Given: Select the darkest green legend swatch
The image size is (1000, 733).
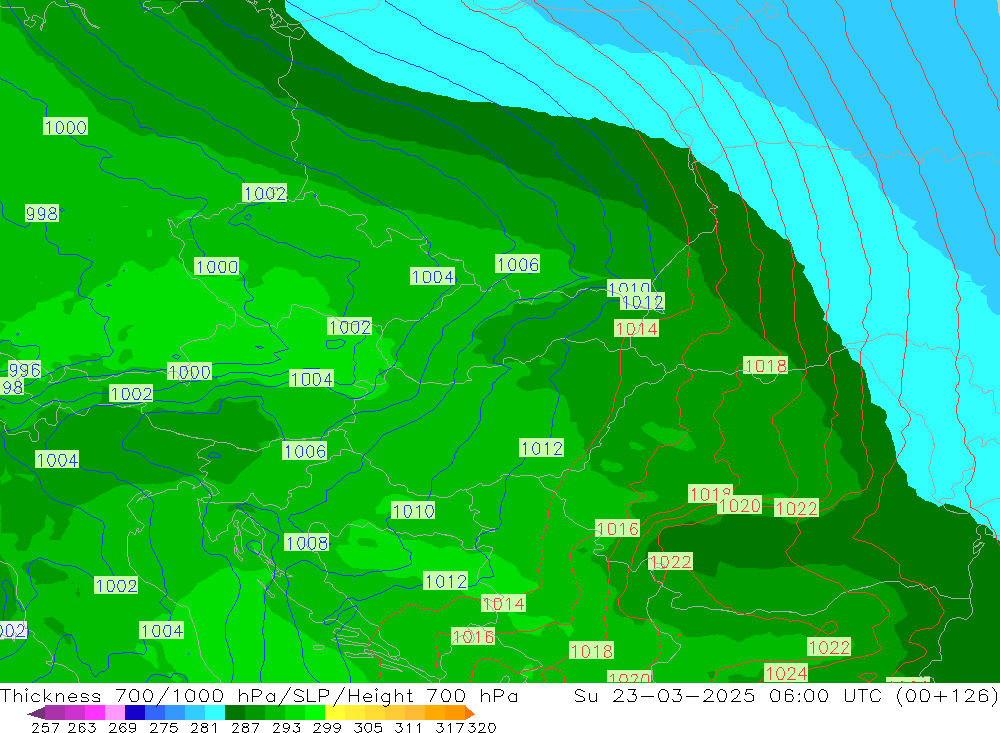Looking at the screenshot, I should coord(235,713).
